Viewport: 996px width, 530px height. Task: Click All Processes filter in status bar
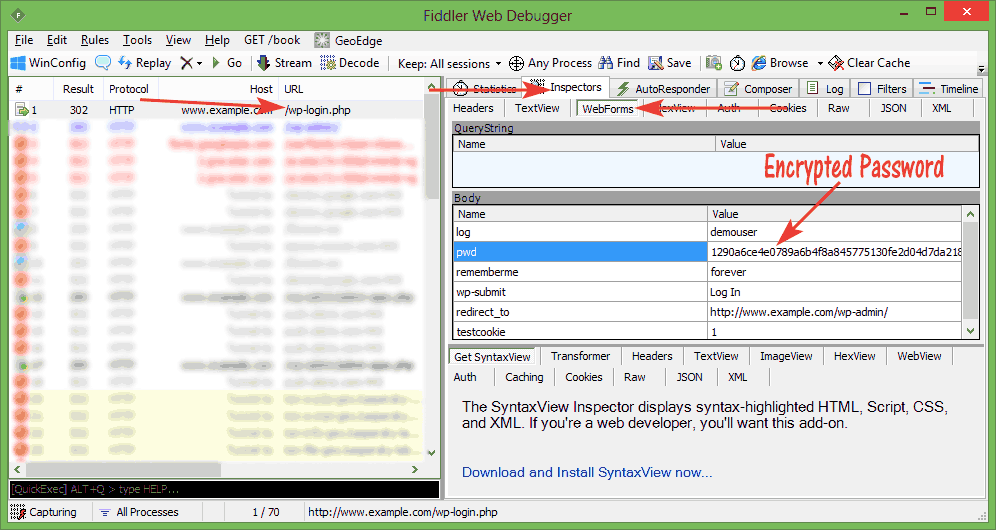[140, 512]
